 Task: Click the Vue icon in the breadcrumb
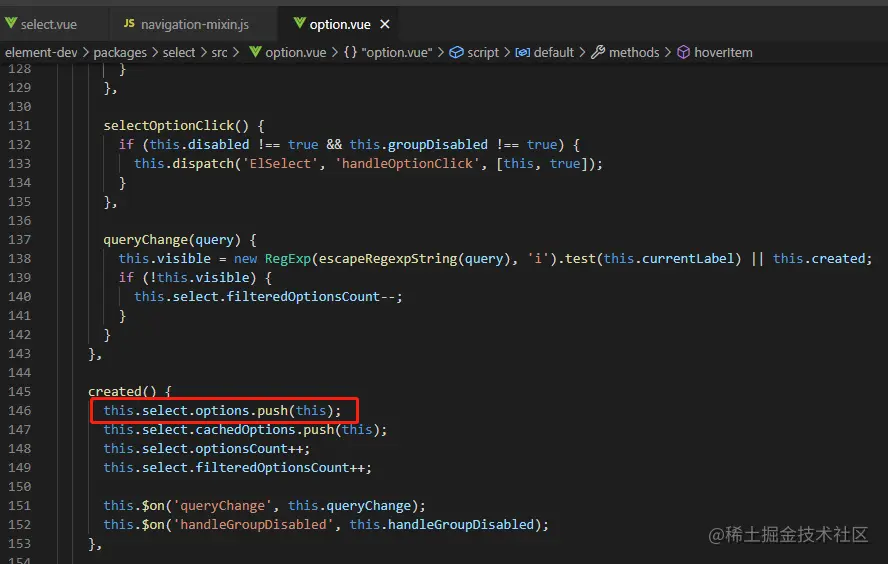(255, 52)
